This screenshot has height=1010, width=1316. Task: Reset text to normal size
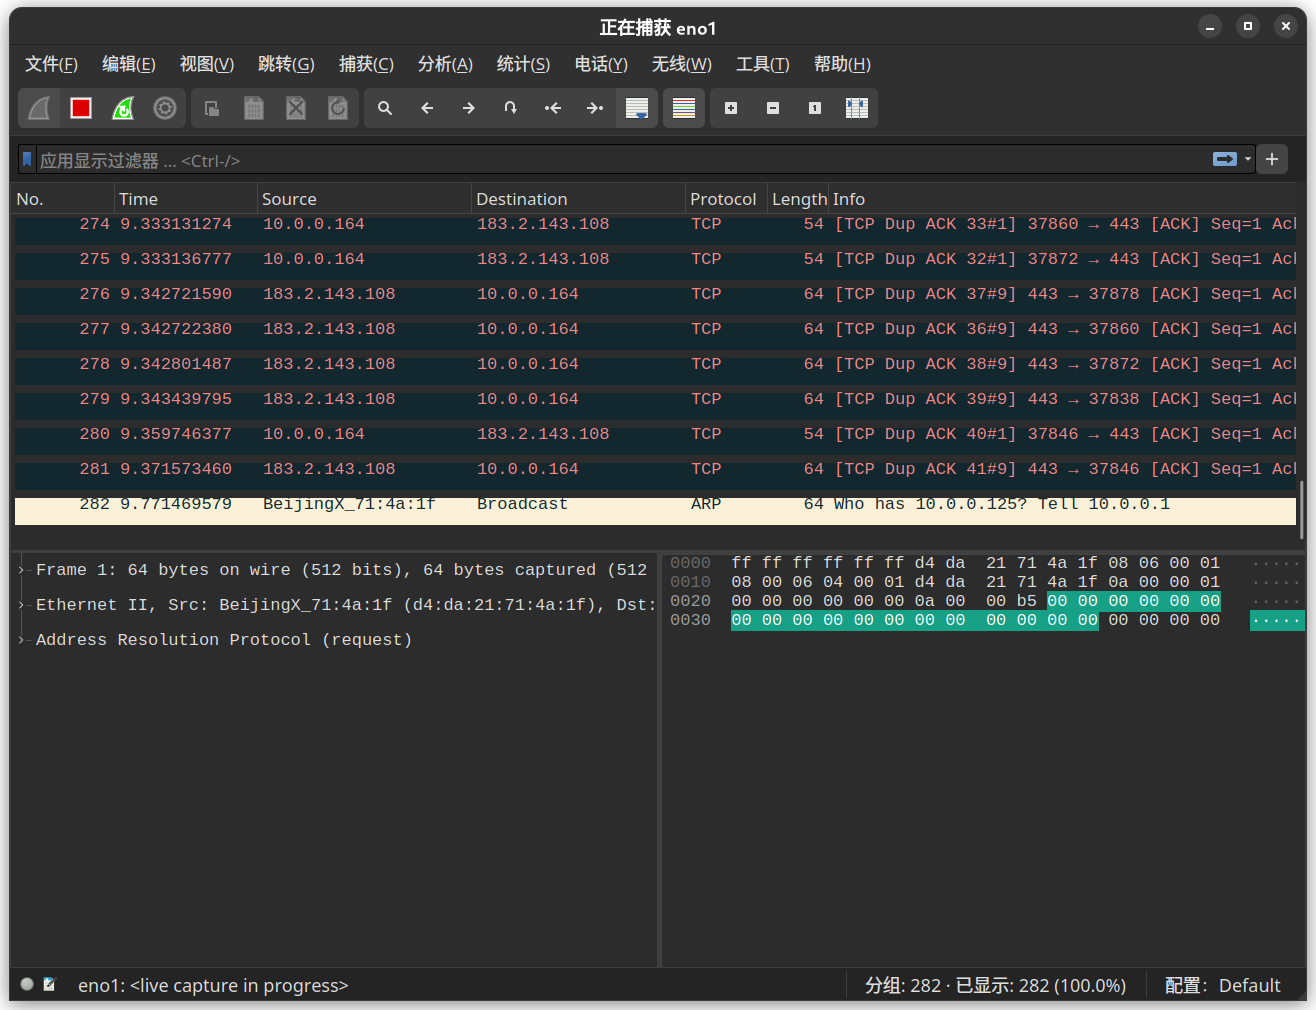(x=815, y=108)
